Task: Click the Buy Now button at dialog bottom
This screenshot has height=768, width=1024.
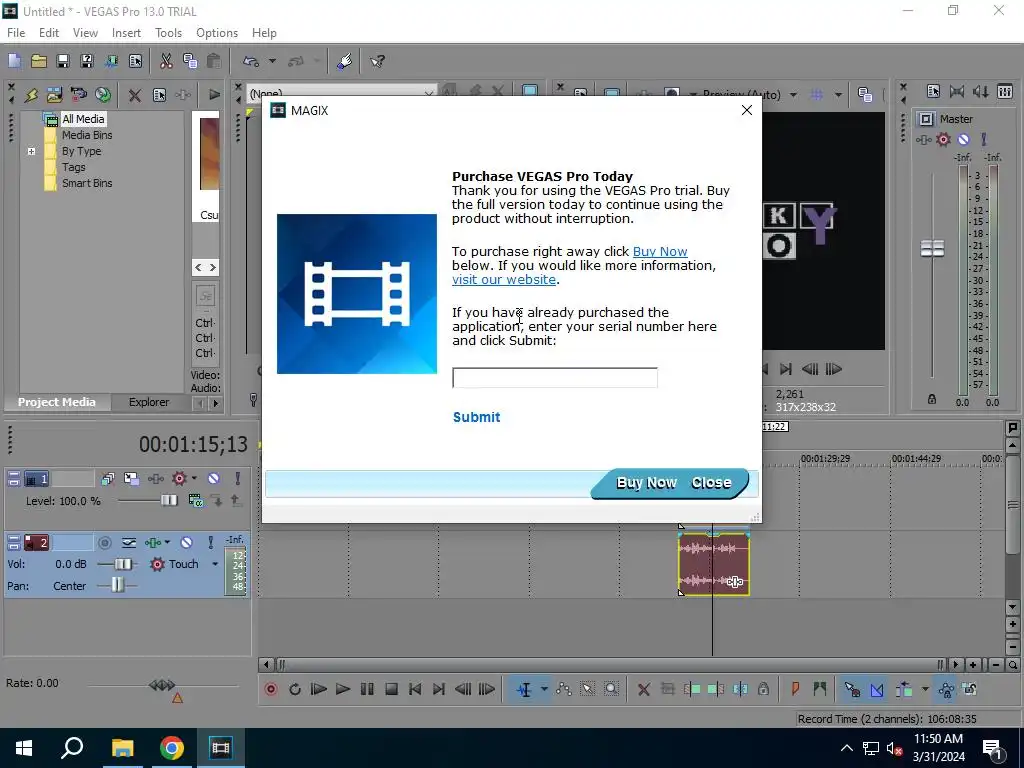Action: (x=646, y=483)
